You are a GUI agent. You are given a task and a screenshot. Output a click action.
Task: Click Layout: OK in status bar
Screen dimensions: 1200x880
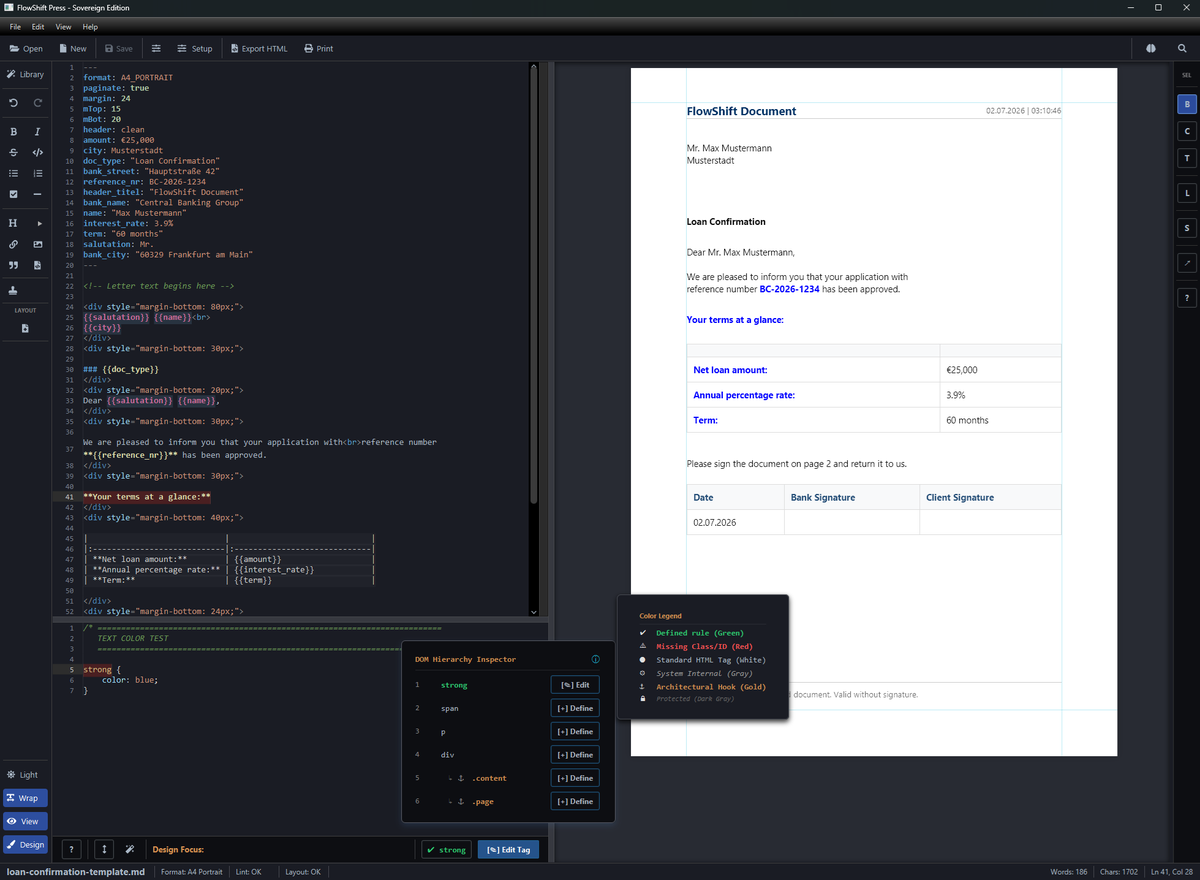pyautogui.click(x=301, y=872)
